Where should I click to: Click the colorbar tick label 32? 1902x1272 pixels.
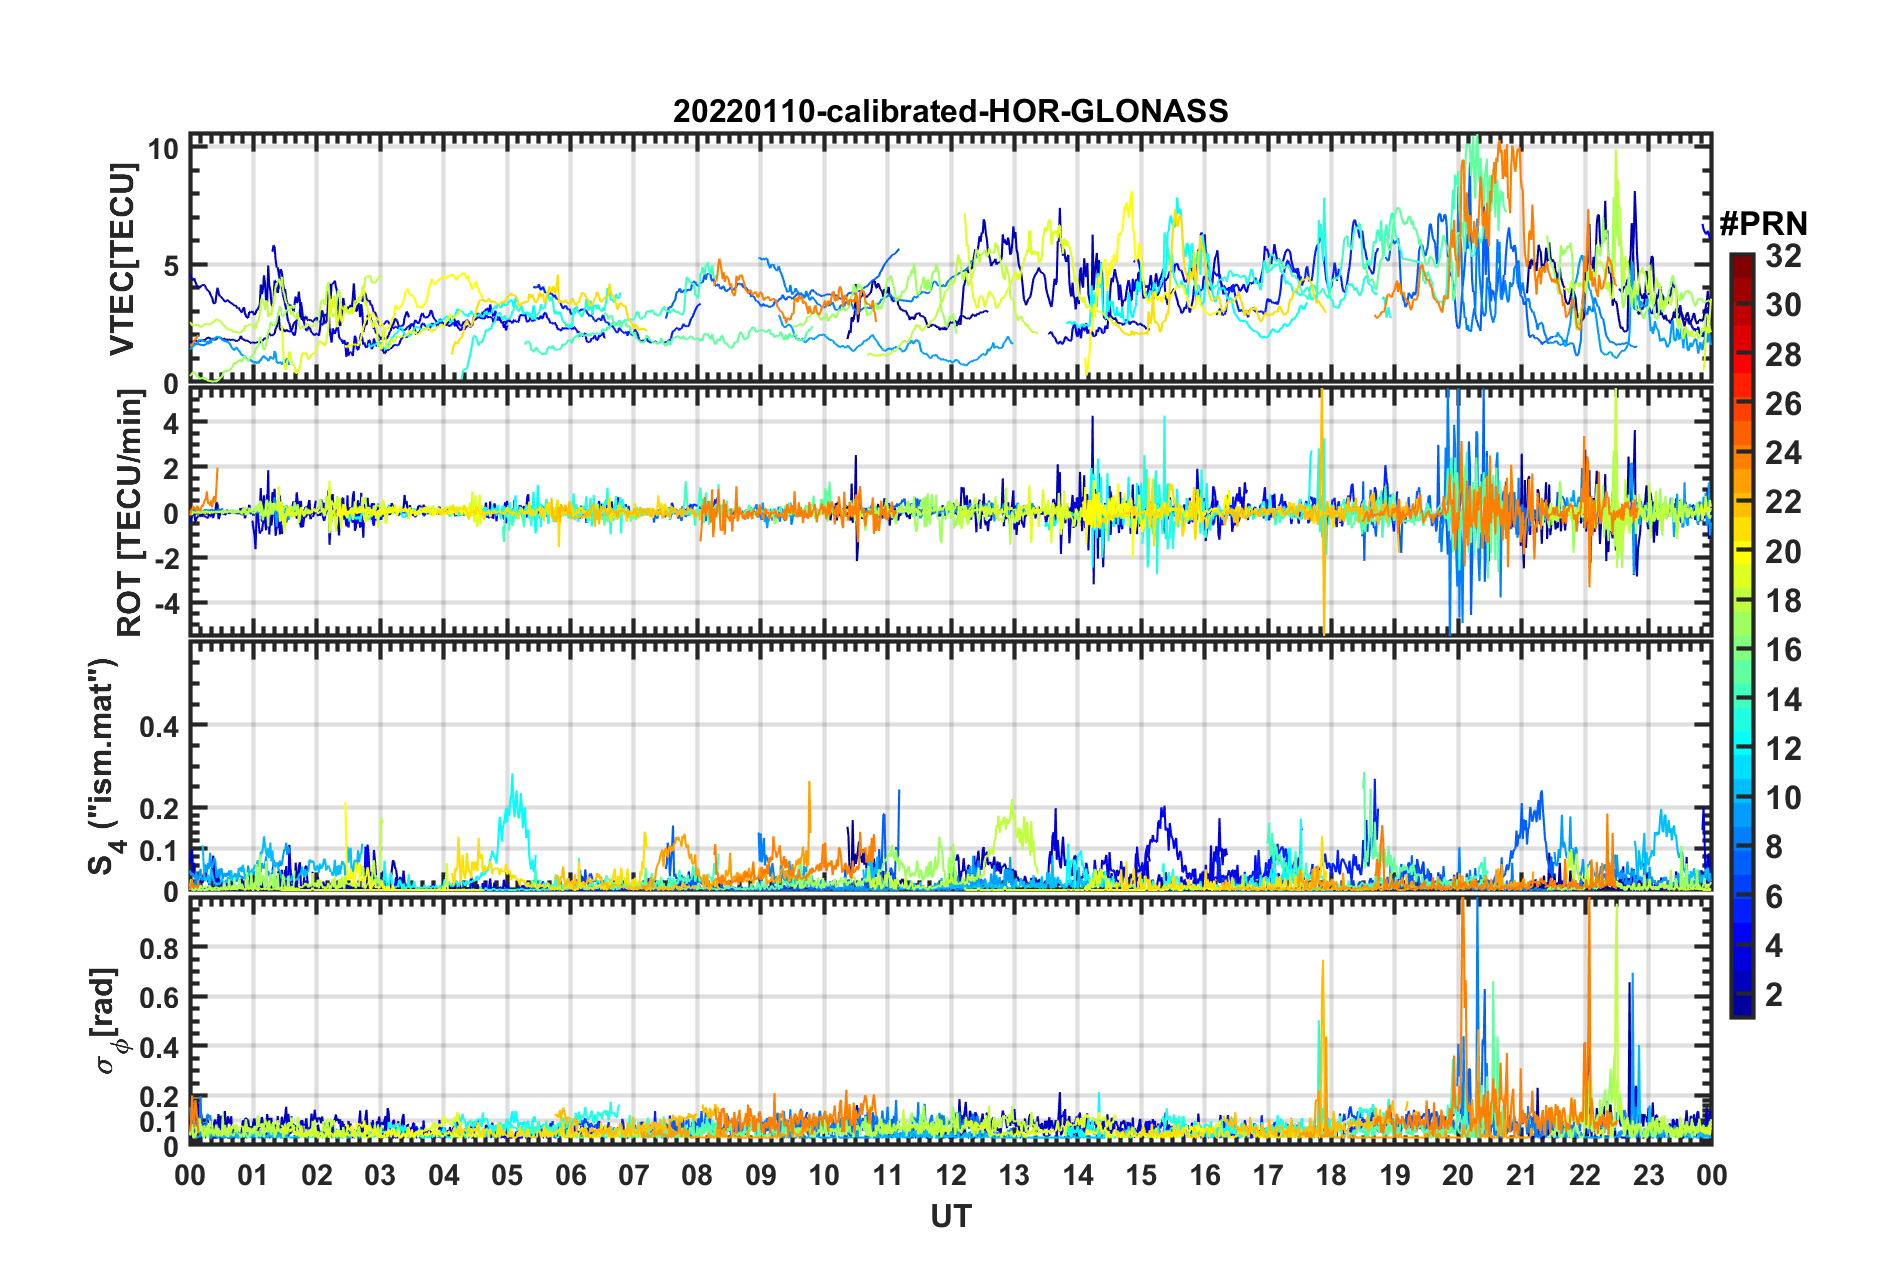pos(1784,256)
